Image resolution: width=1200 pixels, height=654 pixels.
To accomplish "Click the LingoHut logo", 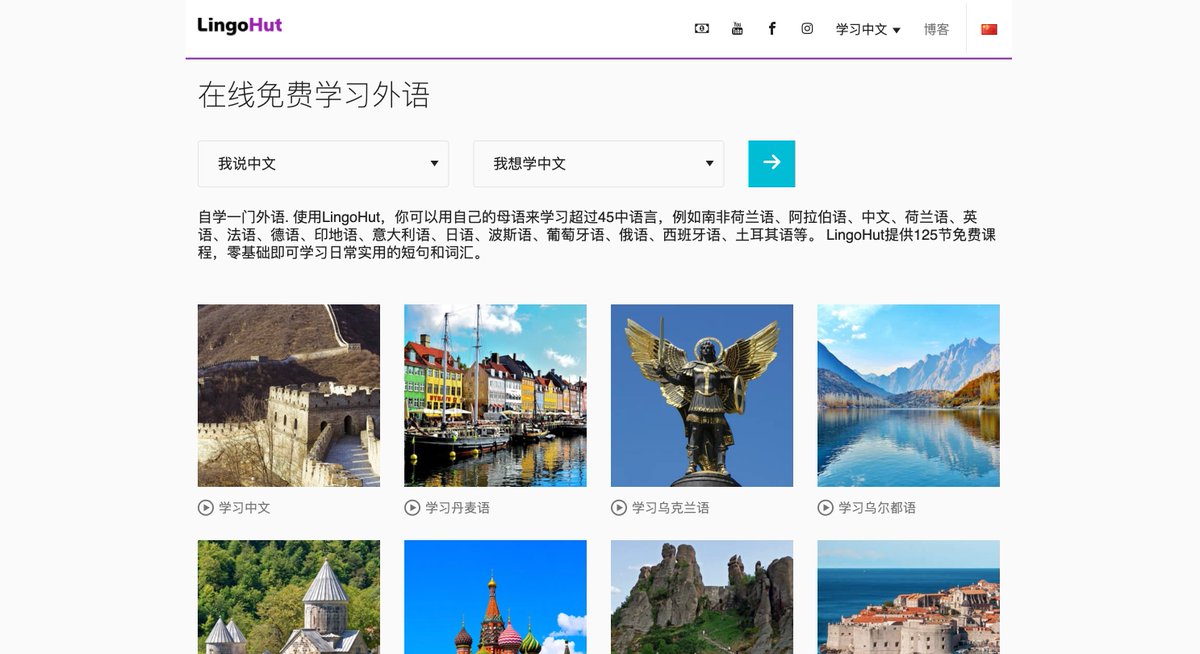I will click(240, 26).
